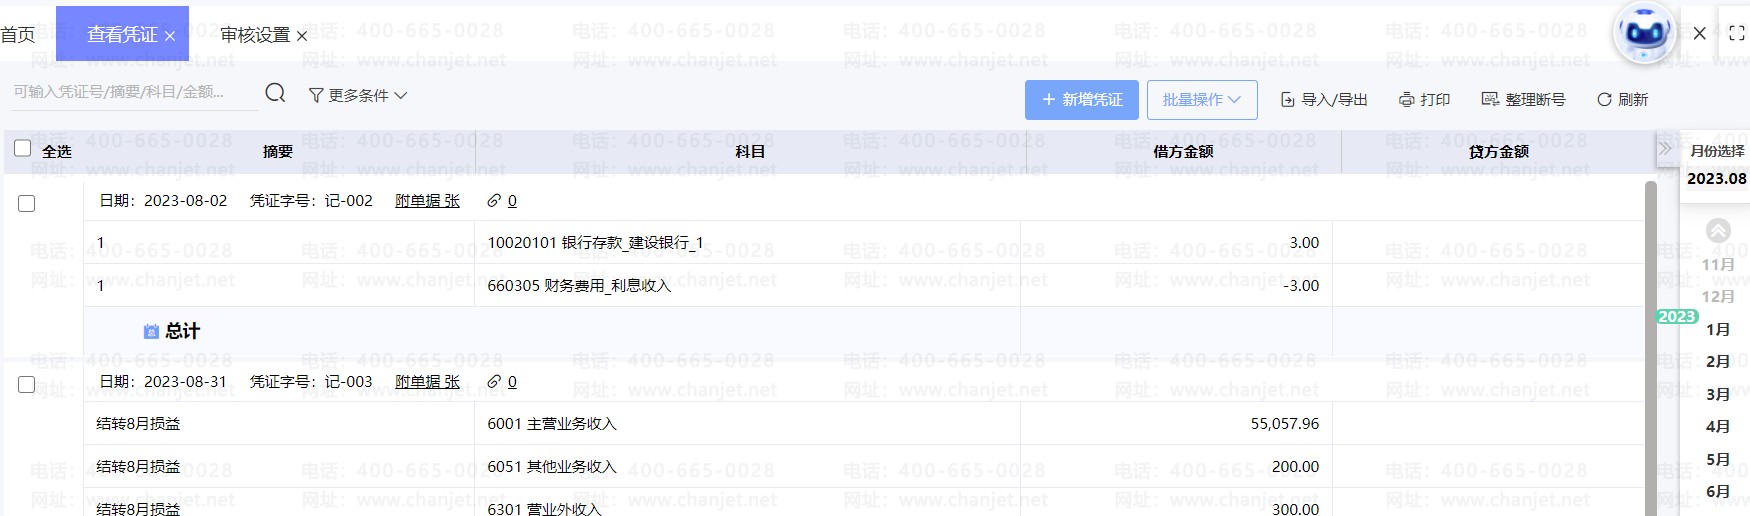The width and height of the screenshot is (1750, 516).
Task: Click the search magnifier icon
Action: click(275, 93)
